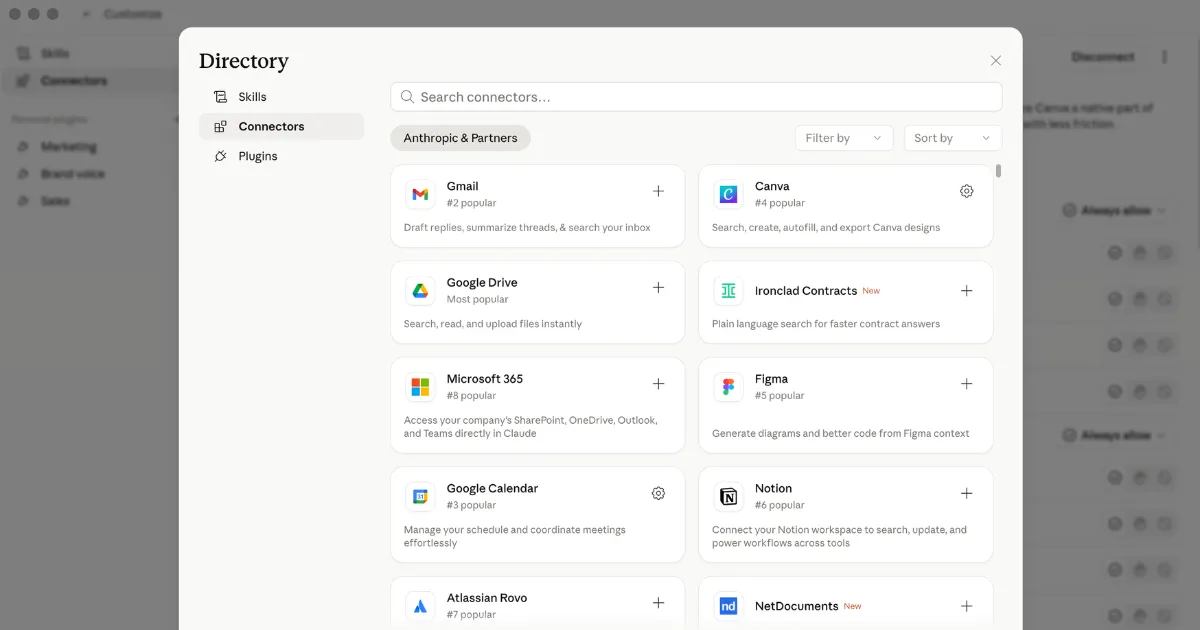Click the Google Calendar logo icon

point(420,496)
